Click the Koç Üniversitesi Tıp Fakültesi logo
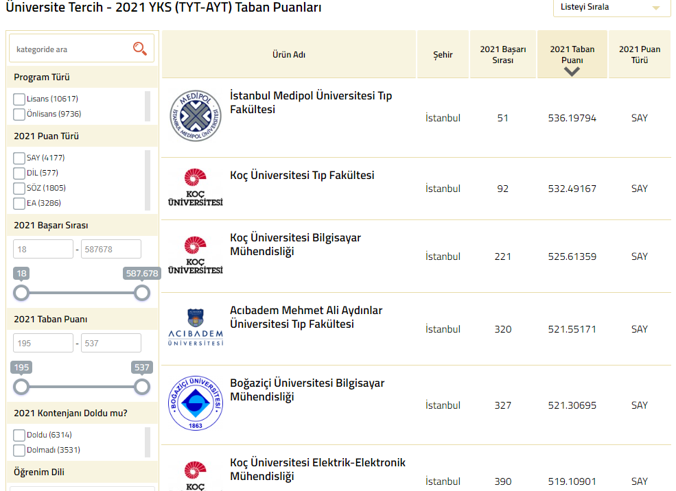The width and height of the screenshot is (676, 491). click(x=195, y=188)
